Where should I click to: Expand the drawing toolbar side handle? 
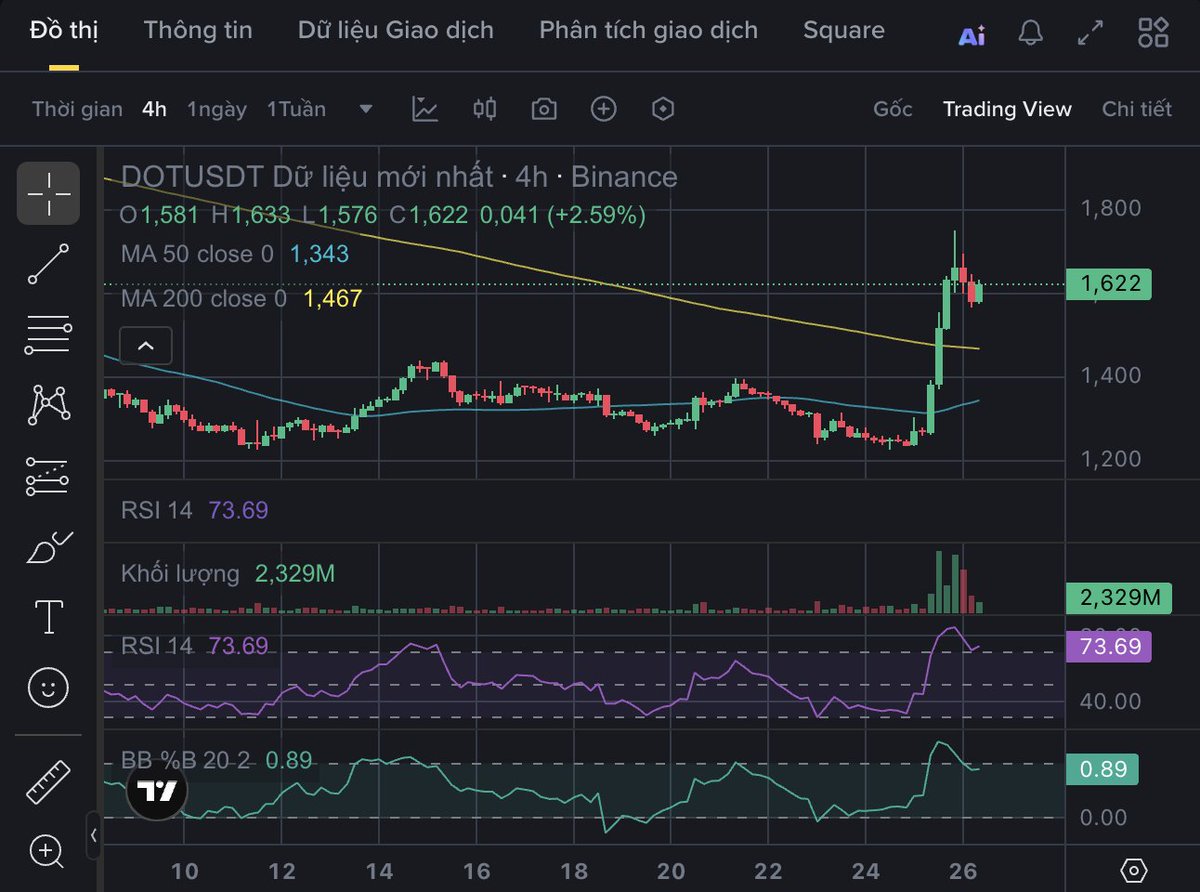pyautogui.click(x=93, y=834)
